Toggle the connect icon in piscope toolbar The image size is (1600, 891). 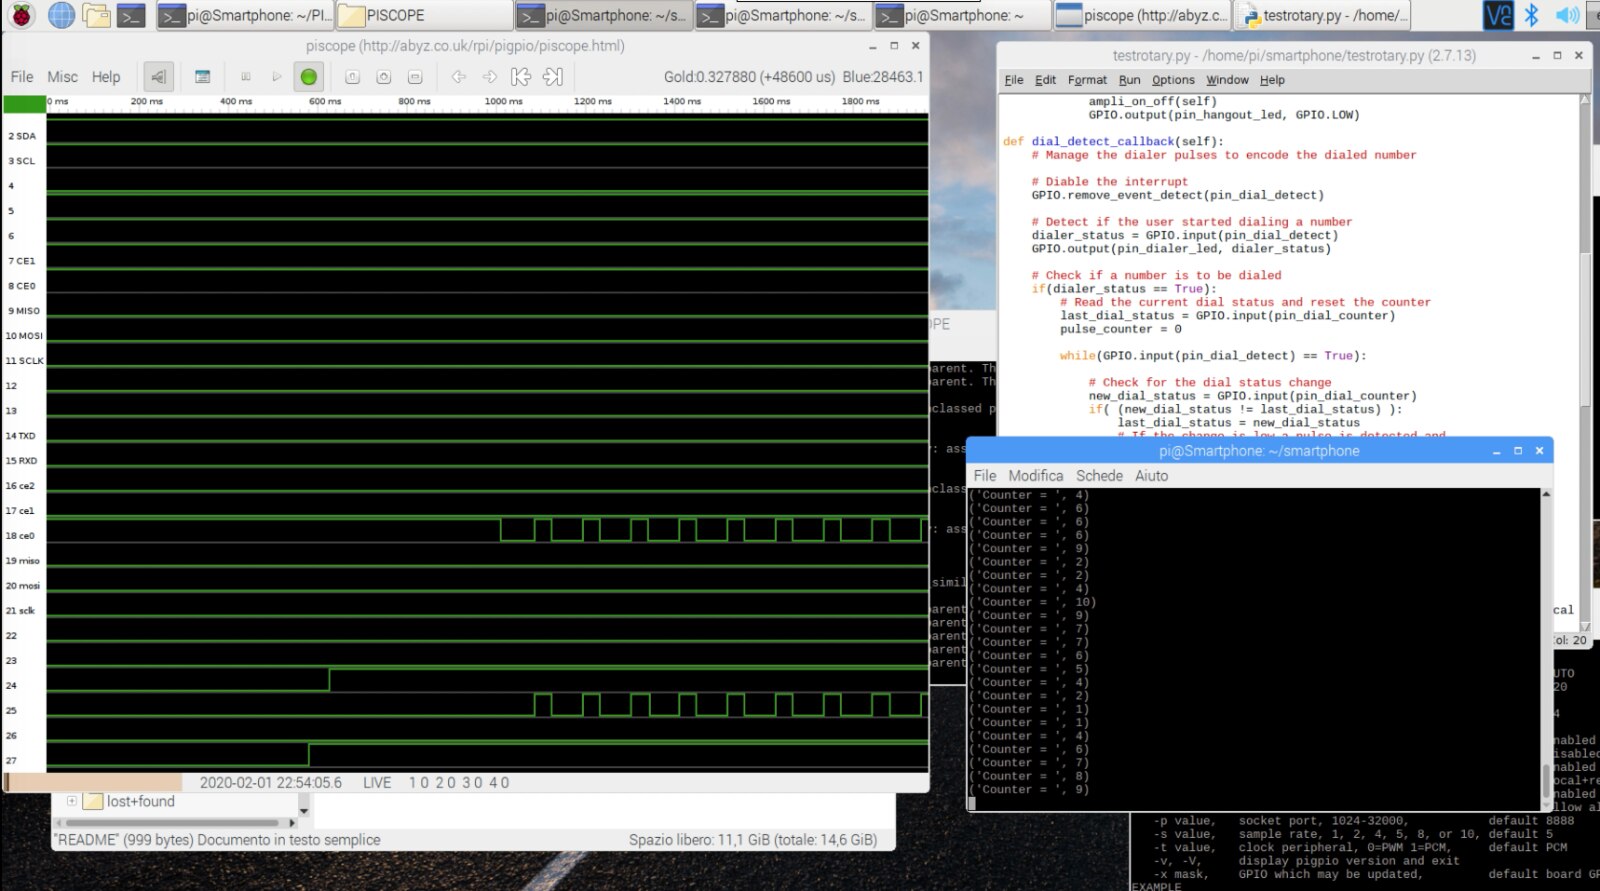tap(158, 77)
